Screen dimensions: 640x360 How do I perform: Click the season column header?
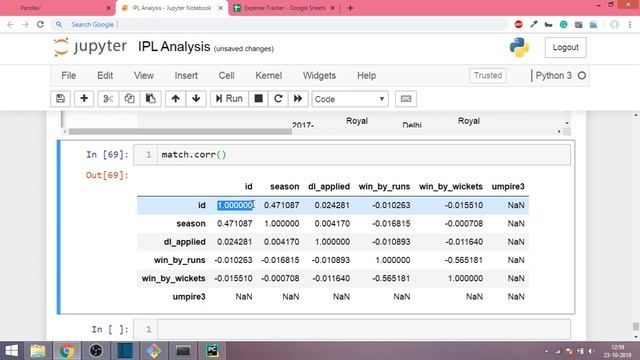point(284,187)
